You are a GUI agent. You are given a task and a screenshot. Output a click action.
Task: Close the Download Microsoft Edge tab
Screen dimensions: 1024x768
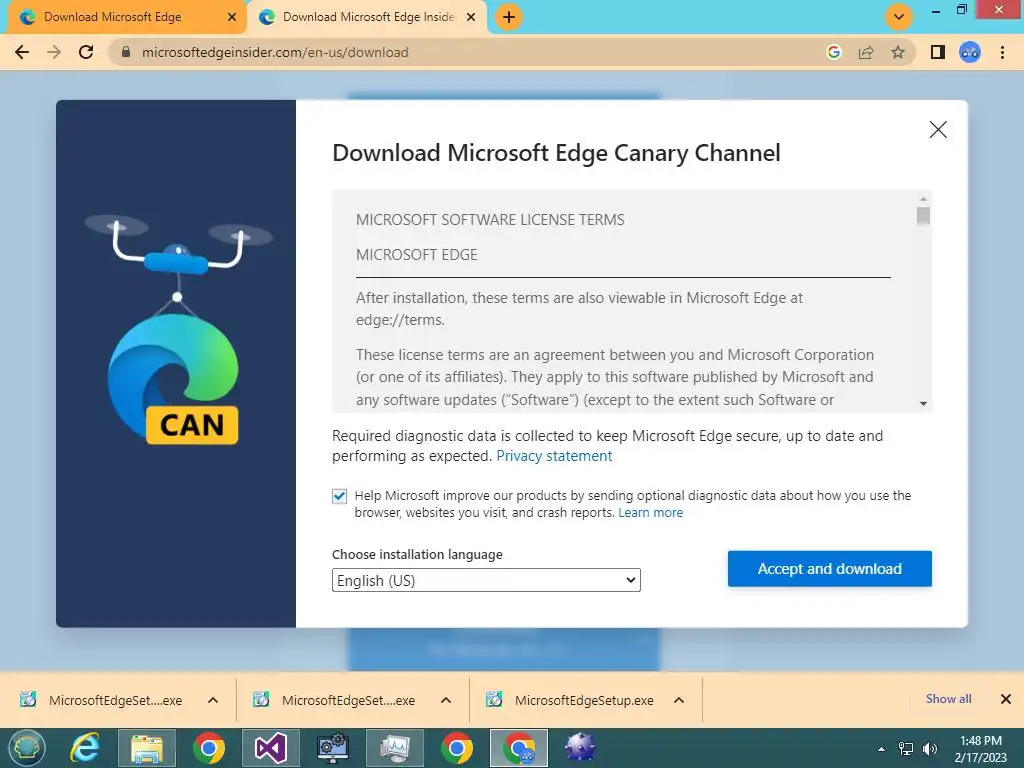232,17
